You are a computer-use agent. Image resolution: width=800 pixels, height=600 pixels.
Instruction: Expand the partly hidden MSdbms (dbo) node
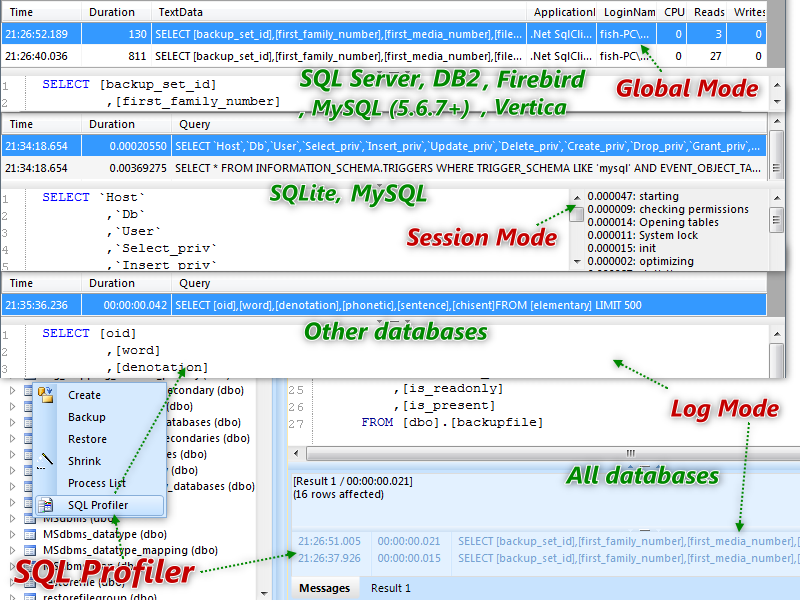coord(13,518)
